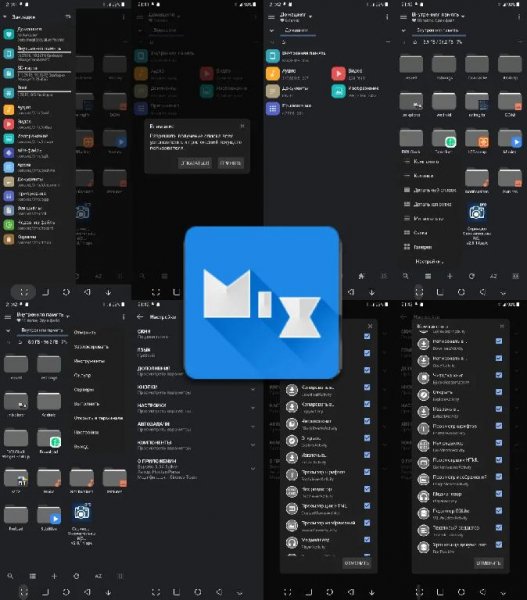Screen dimensions: 527x600
Task: Open hamburger menu on home bookmarks screen
Action: tap(271, 17)
